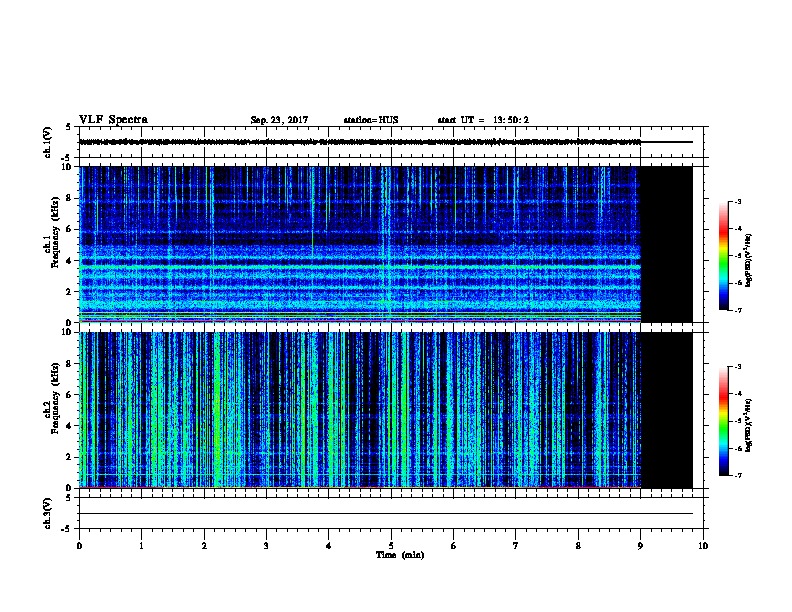This screenshot has height=612, width=792.
Task: Click the "10" tick on the time axis
Action: (x=703, y=545)
